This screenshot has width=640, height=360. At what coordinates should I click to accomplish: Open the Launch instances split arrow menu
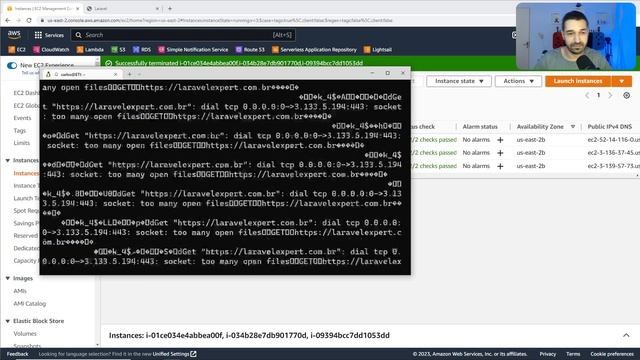(621, 81)
